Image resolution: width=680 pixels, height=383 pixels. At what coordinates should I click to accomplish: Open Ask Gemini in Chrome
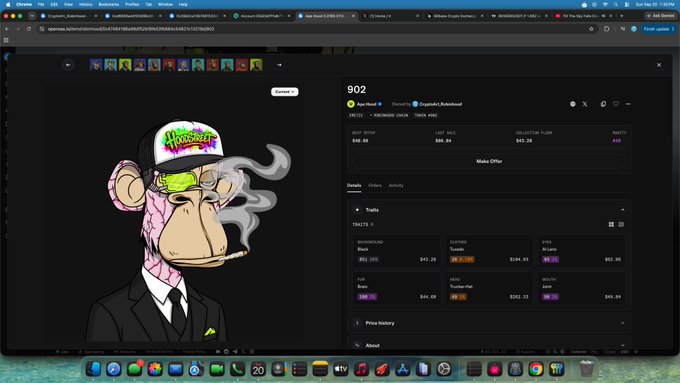coord(660,16)
